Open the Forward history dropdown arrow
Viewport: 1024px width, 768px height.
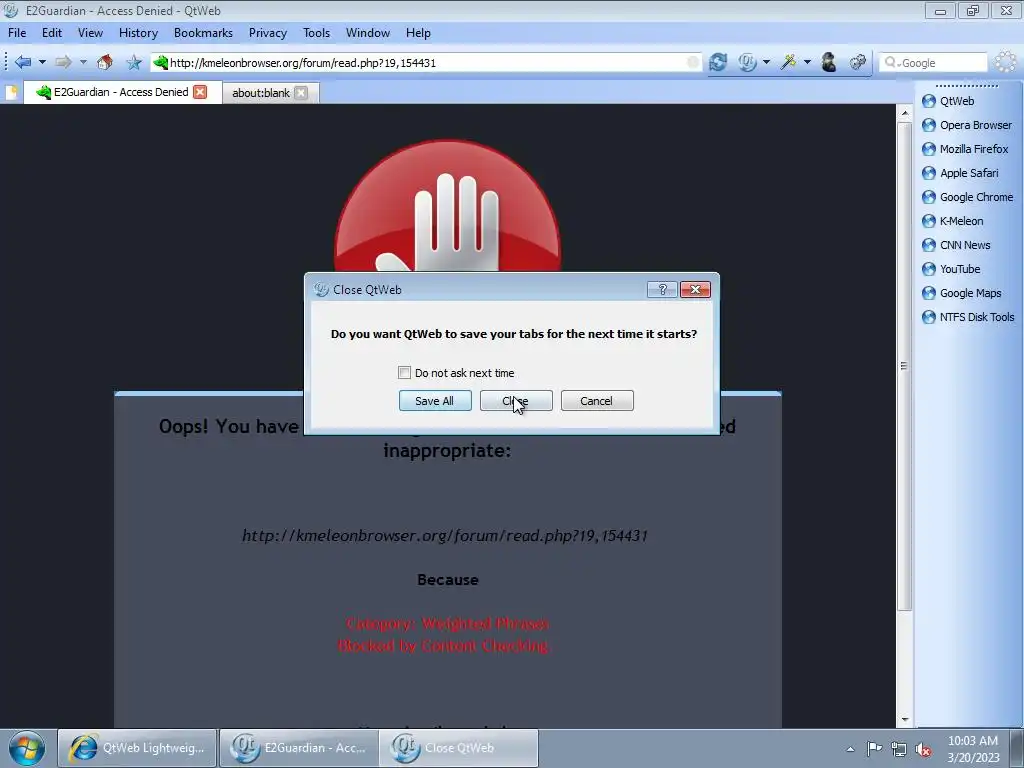click(83, 62)
